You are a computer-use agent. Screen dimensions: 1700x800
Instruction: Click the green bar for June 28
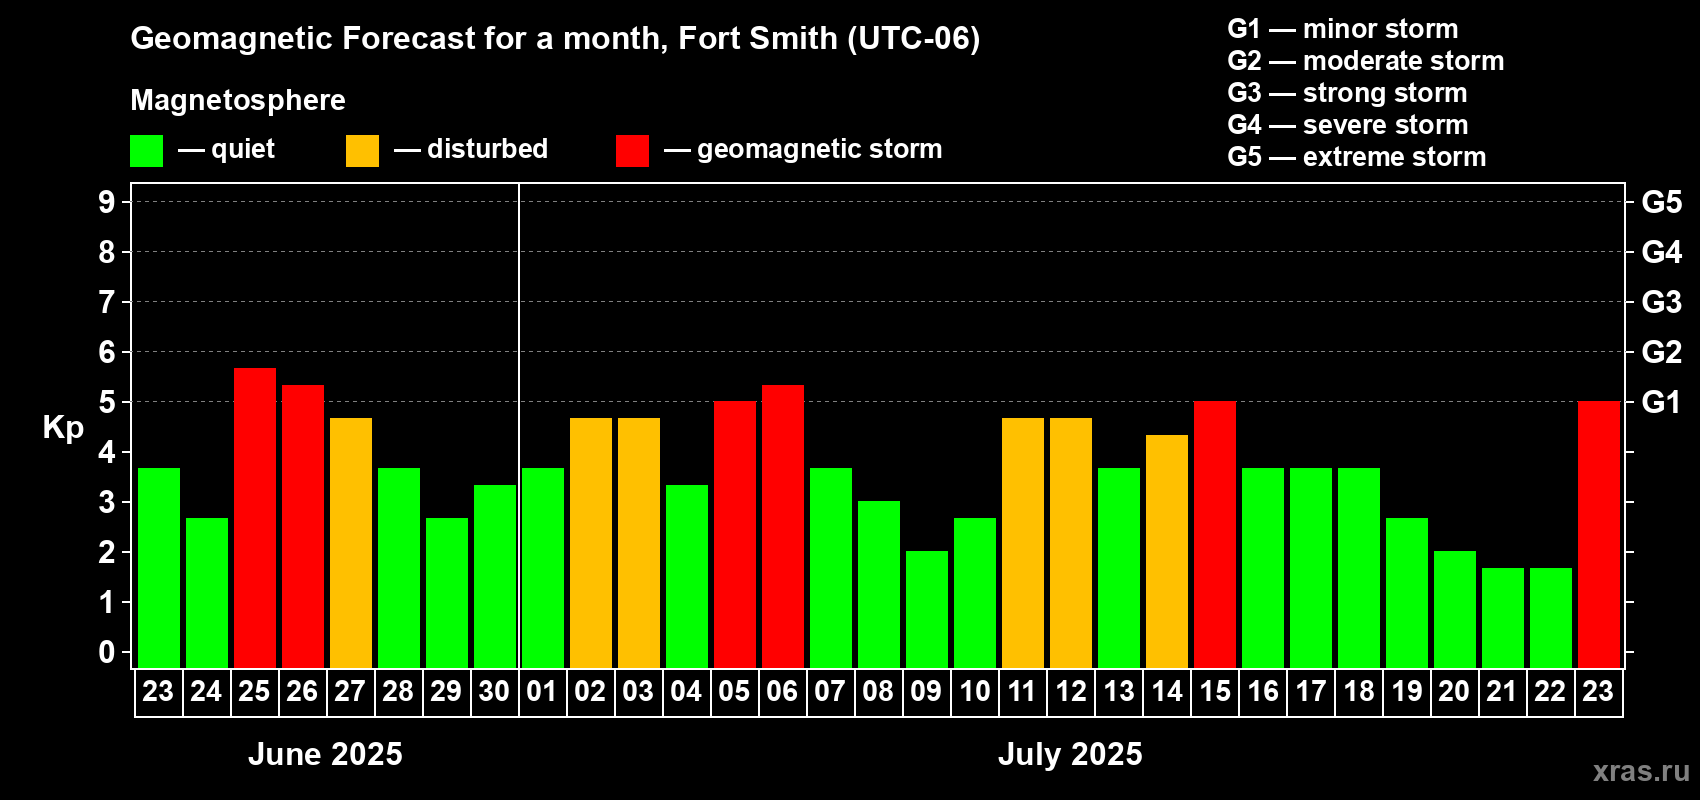(399, 568)
